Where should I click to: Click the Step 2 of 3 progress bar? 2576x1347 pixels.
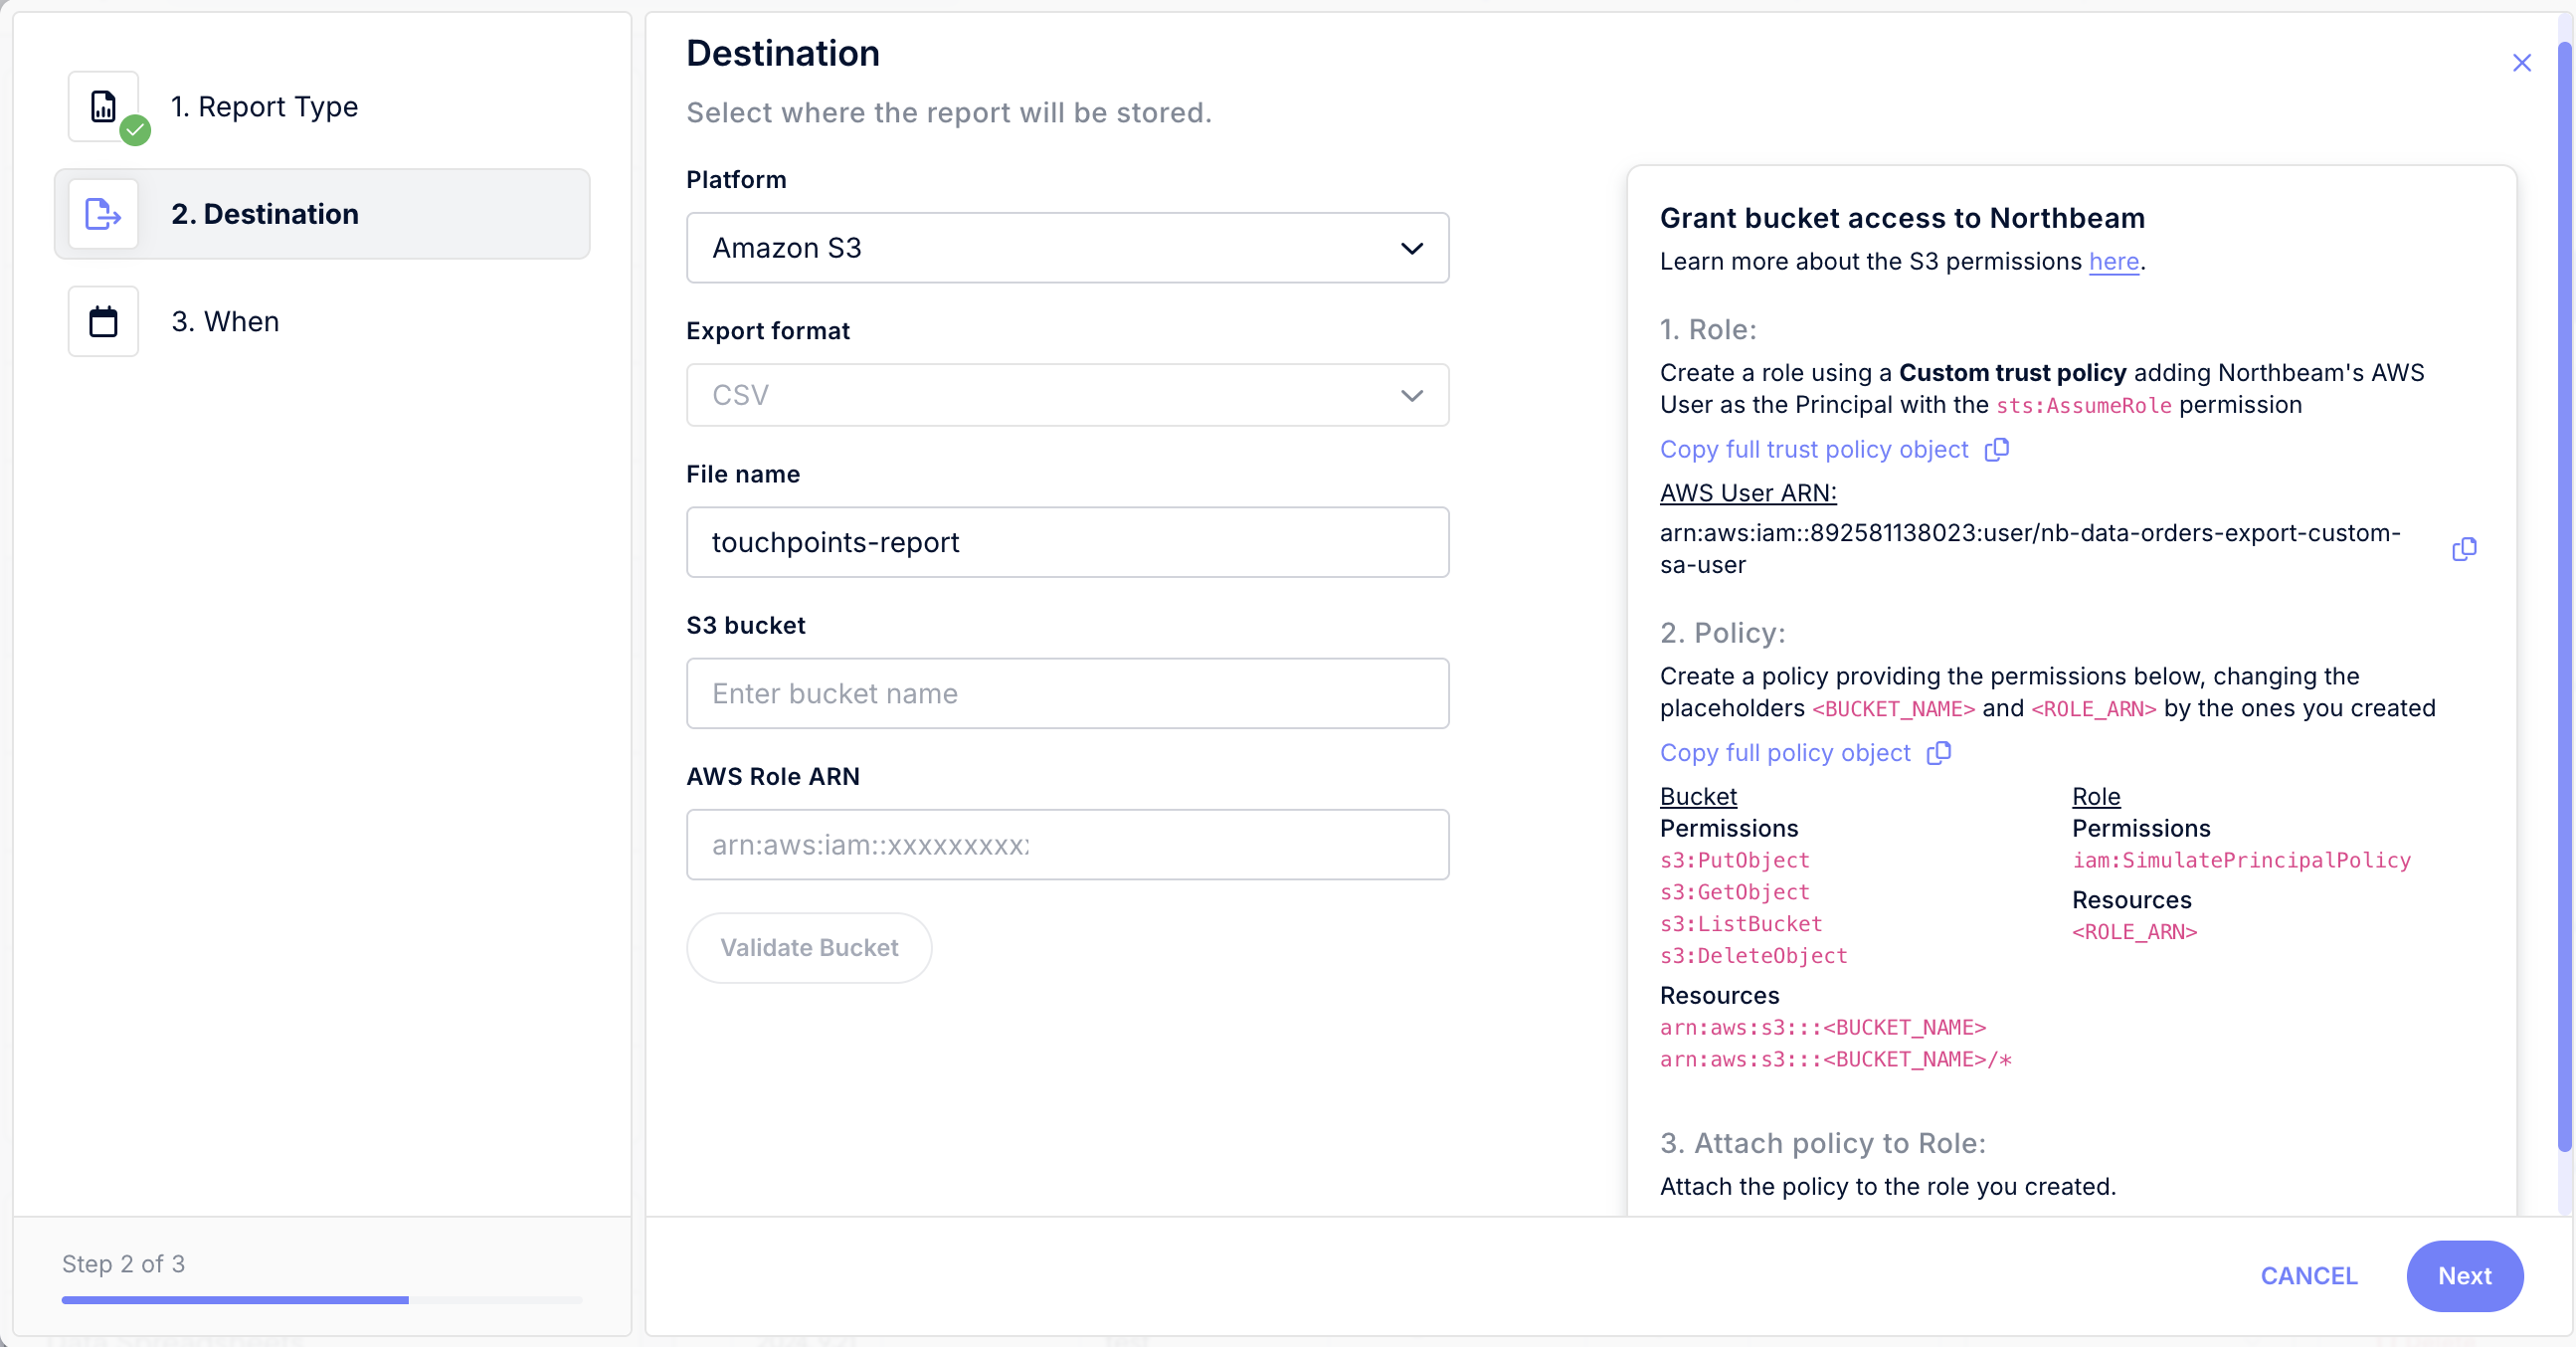click(x=321, y=1300)
